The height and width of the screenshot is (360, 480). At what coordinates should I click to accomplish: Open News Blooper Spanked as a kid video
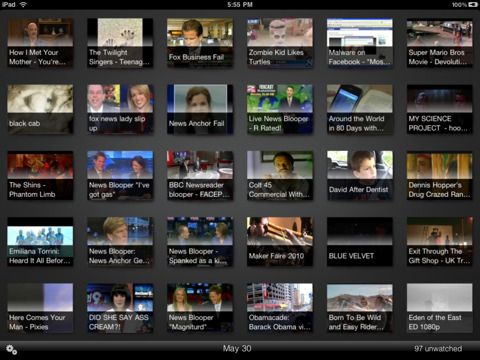(200, 242)
